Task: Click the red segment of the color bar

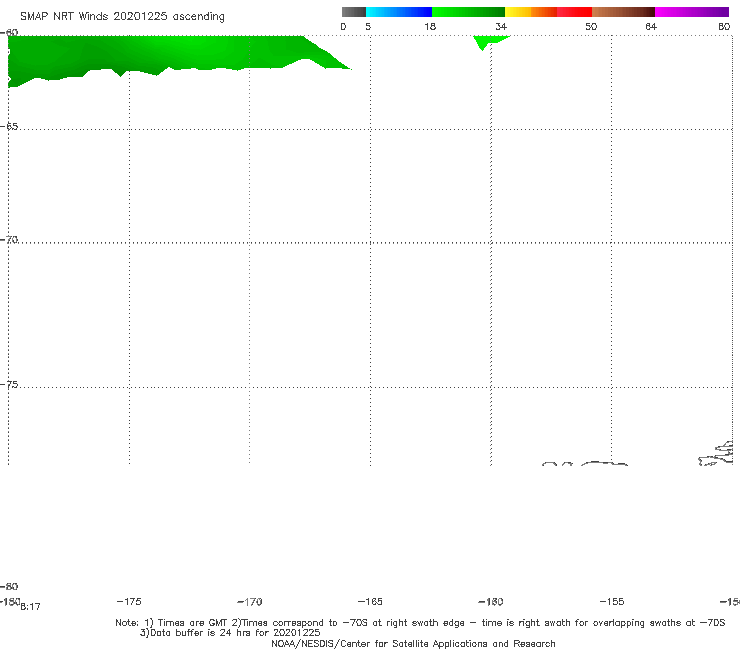Action: (x=574, y=12)
